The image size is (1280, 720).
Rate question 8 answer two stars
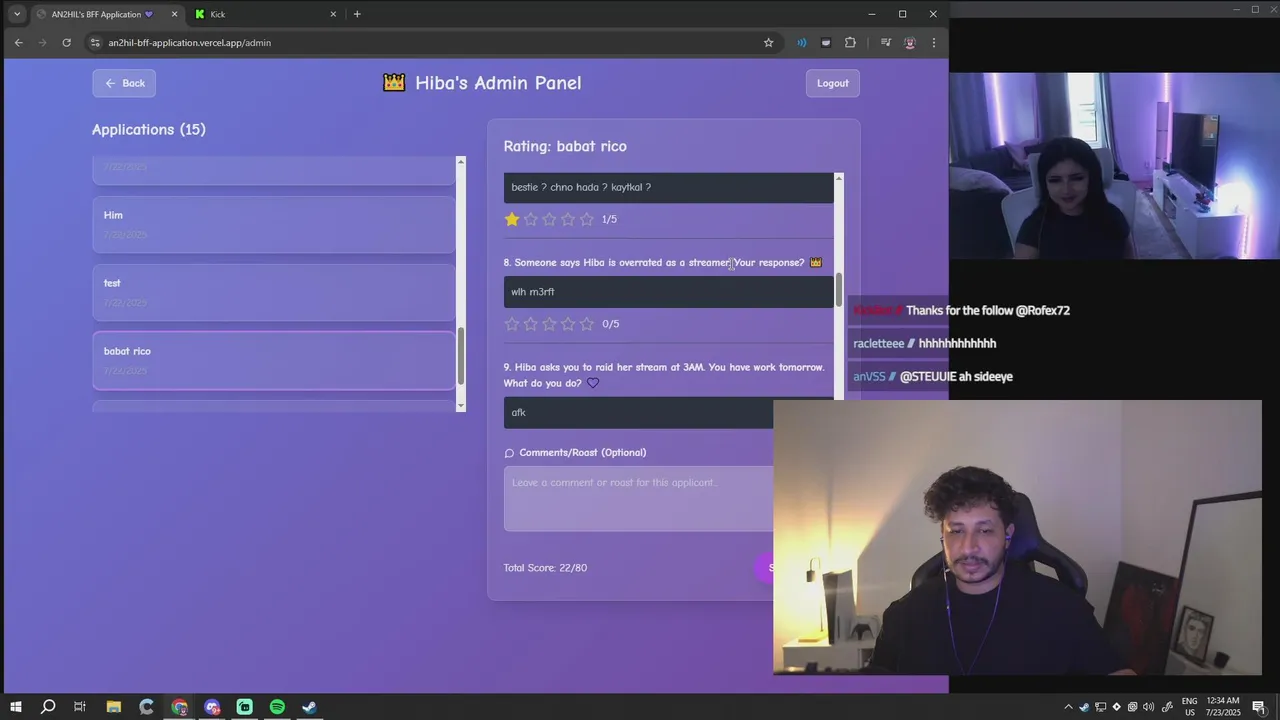coord(531,324)
